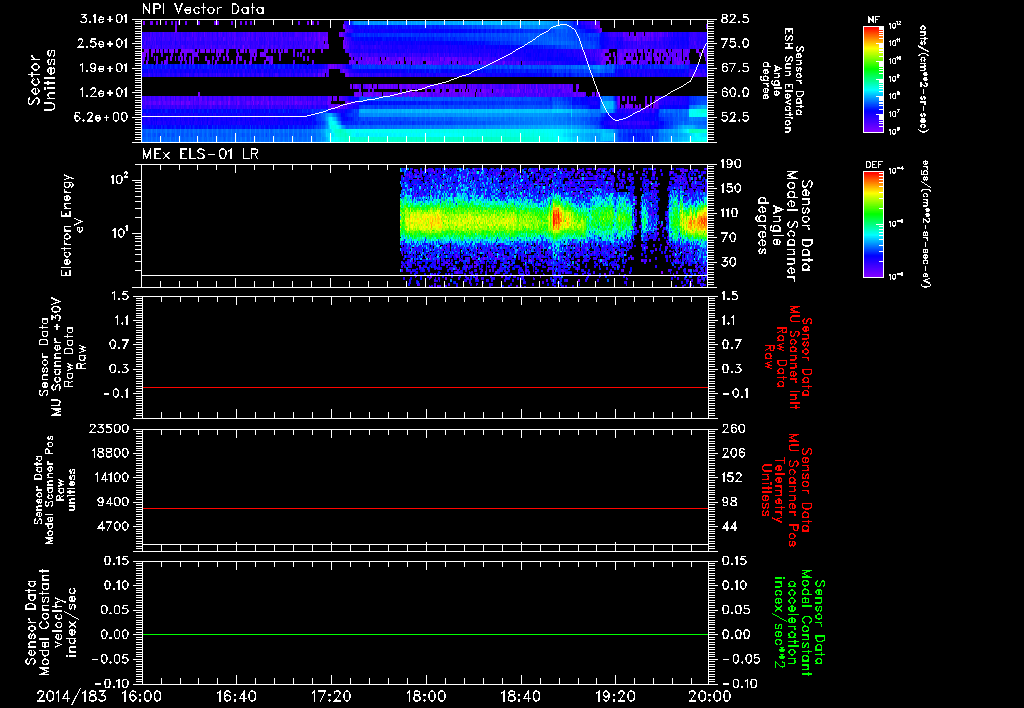Click the '1.2e+01' sector tick label
Image resolution: width=1024 pixels, height=708 pixels.
pos(102,93)
